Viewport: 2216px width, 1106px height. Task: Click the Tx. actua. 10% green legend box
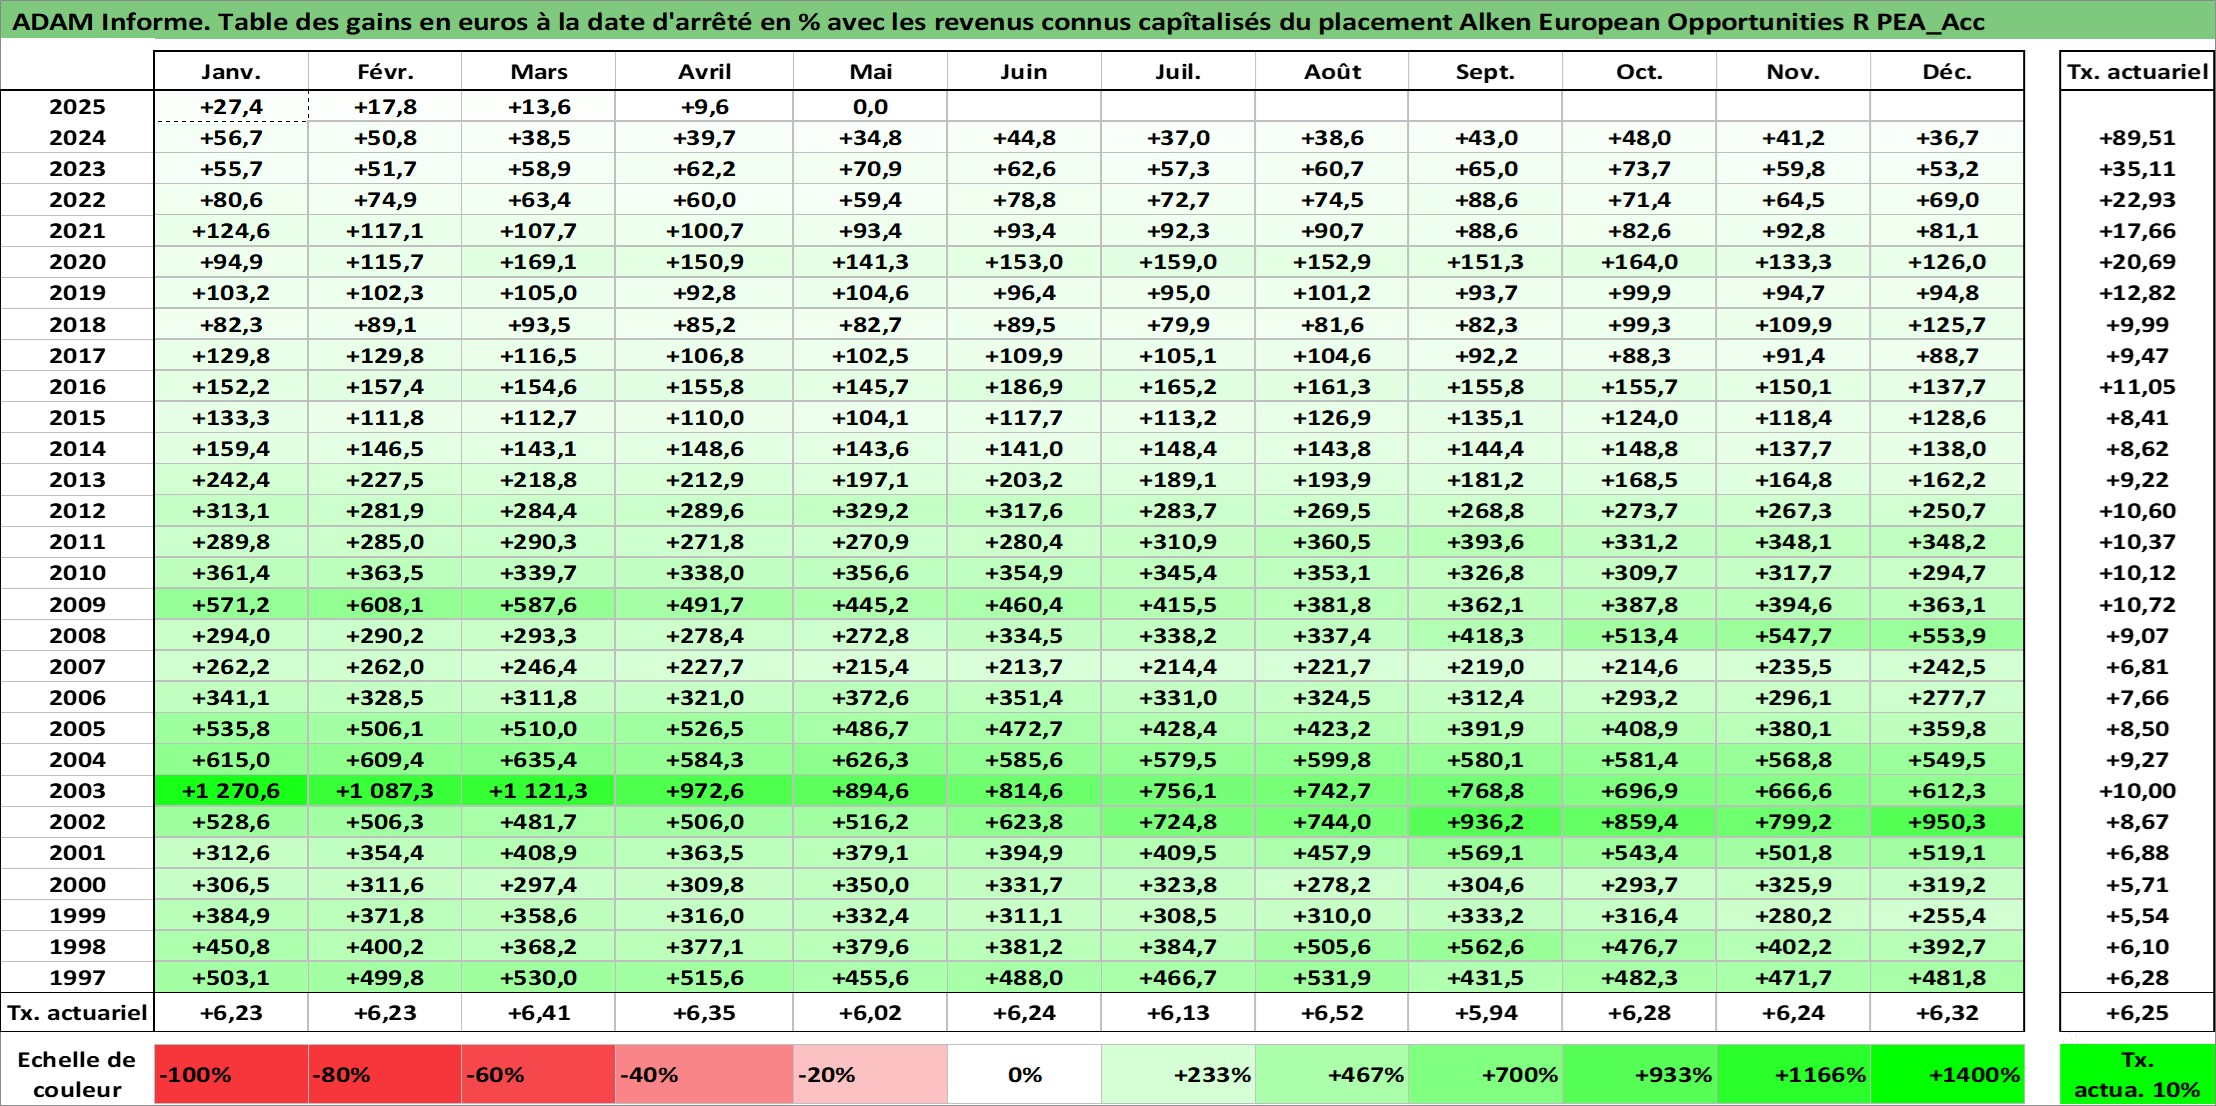2137,1075
